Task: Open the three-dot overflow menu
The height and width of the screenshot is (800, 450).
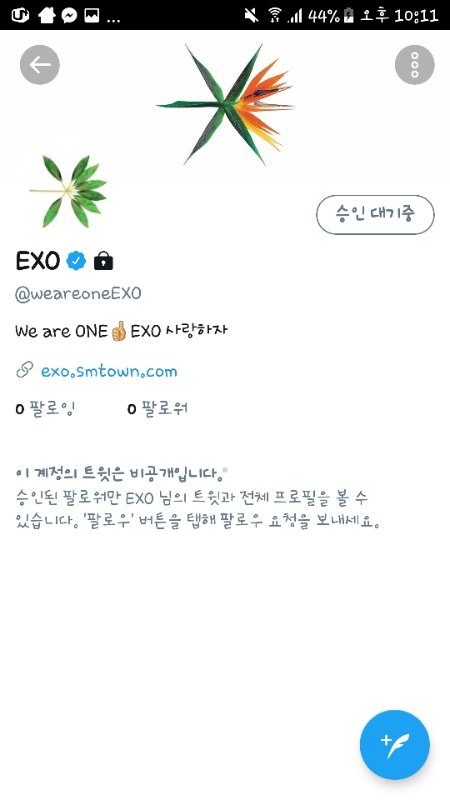Action: 415,65
